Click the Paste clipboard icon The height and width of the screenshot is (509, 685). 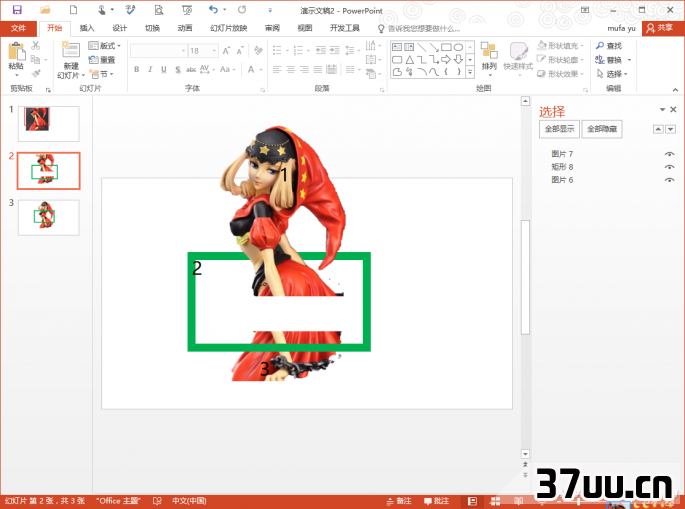[16, 52]
